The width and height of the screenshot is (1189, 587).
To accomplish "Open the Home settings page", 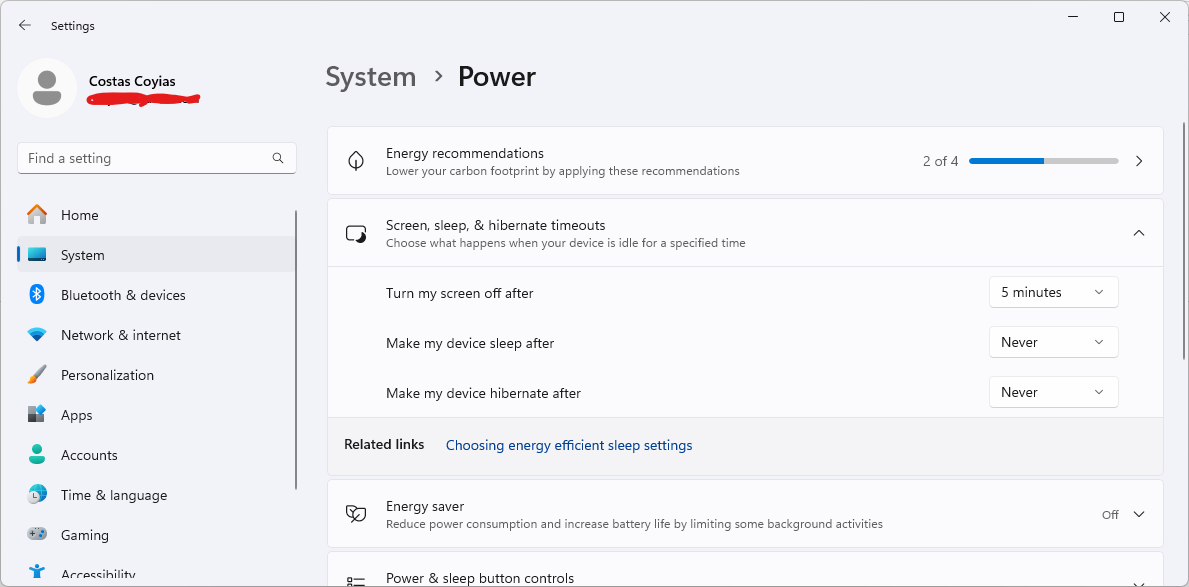I will pyautogui.click(x=80, y=215).
